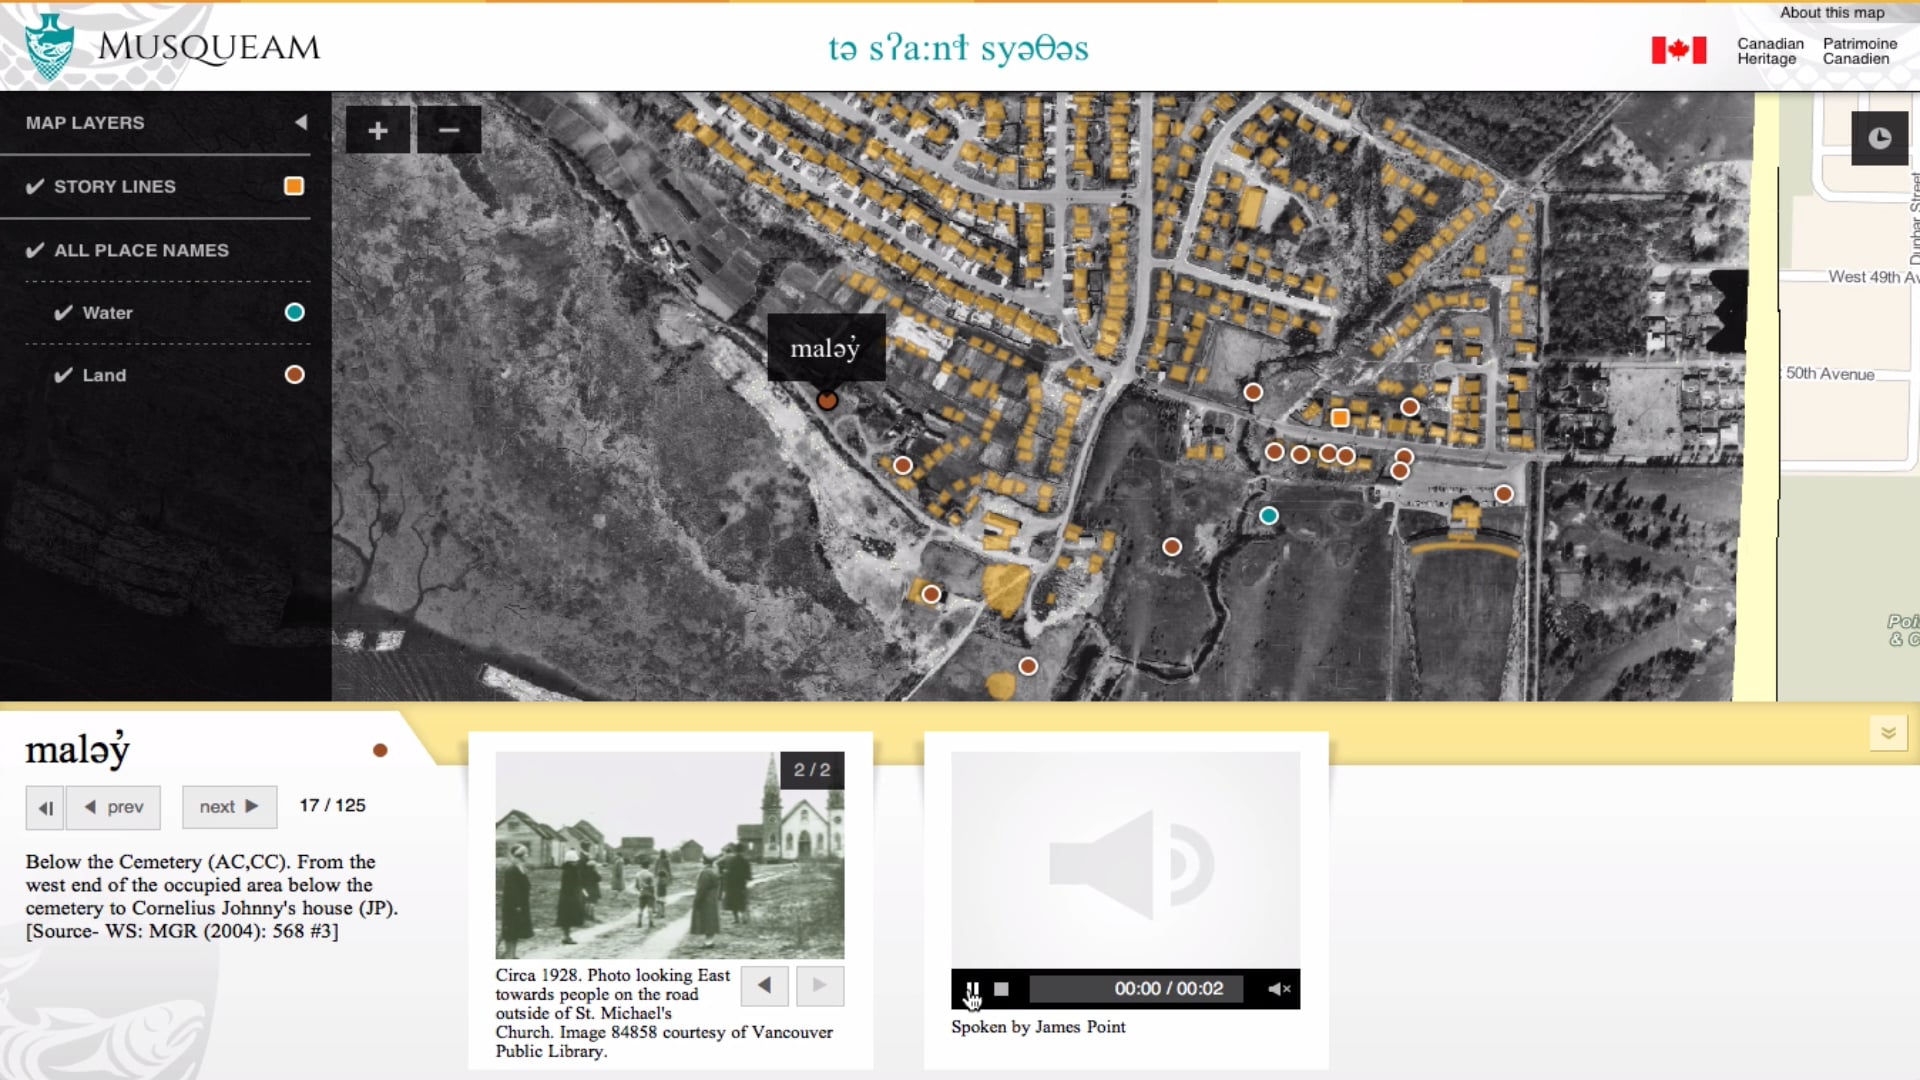Viewport: 1920px width, 1080px height.
Task: Open the About this map link
Action: click(1832, 13)
